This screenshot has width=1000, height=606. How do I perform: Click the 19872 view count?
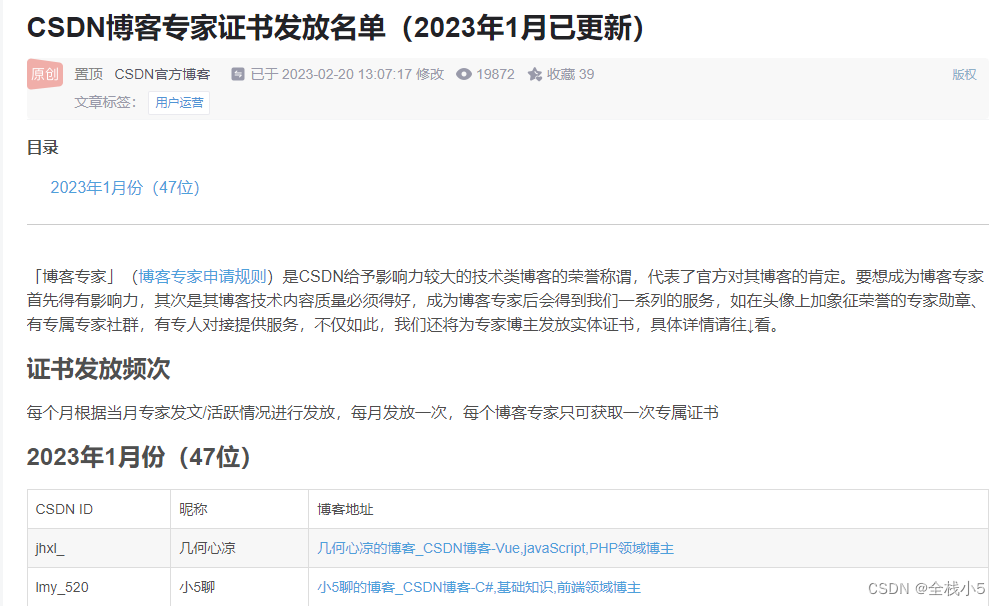tap(495, 74)
